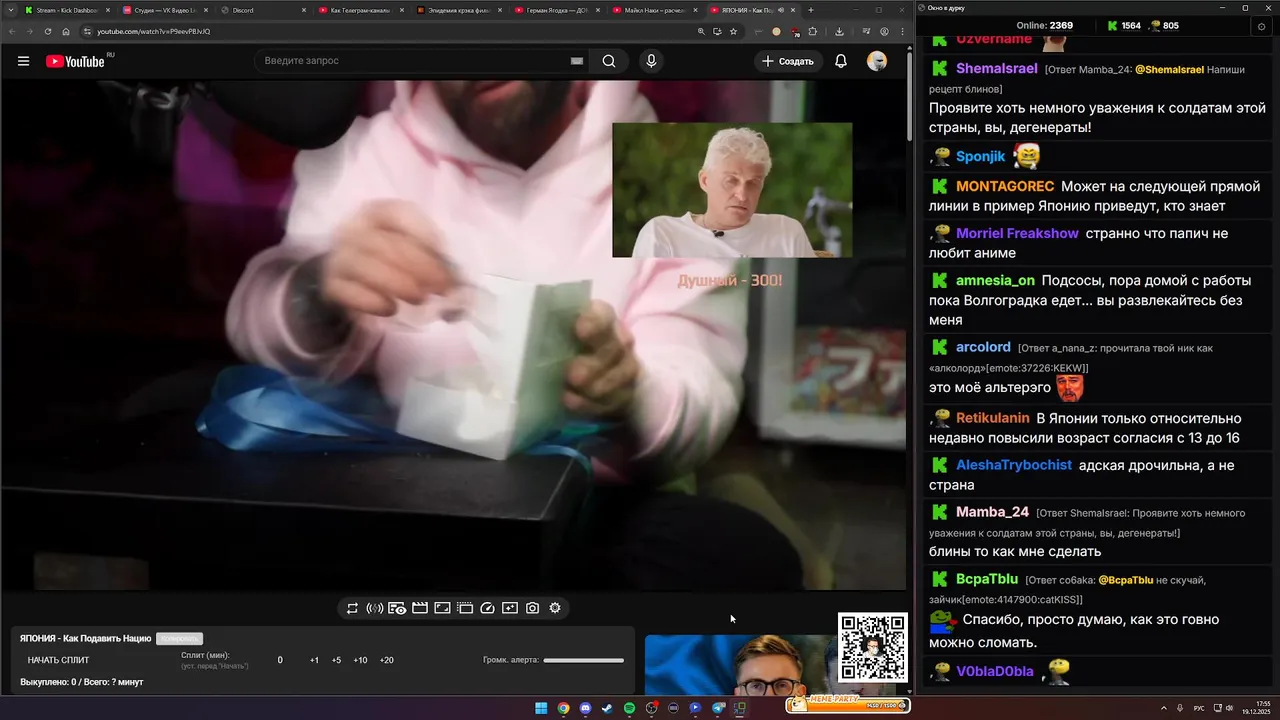Bookmark this page with the star icon
Viewport: 1280px width, 720px height.
click(x=733, y=31)
